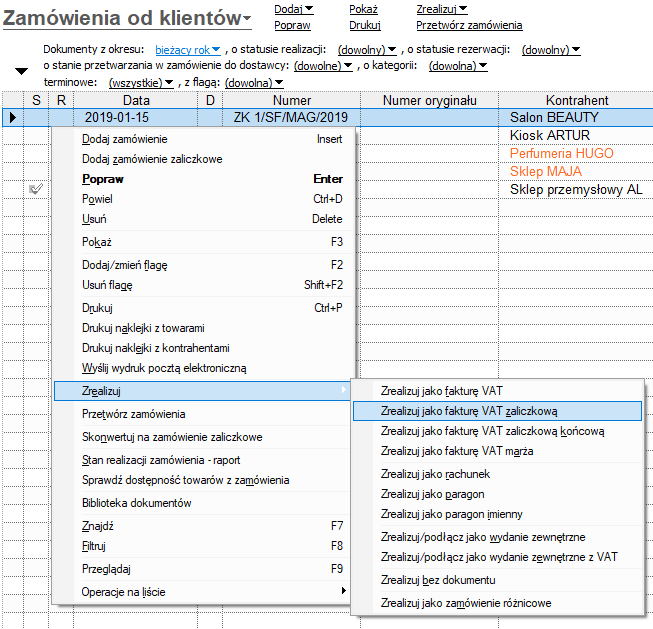Click the S column header
Image resolution: width=653 pixels, height=629 pixels.
(x=36, y=100)
